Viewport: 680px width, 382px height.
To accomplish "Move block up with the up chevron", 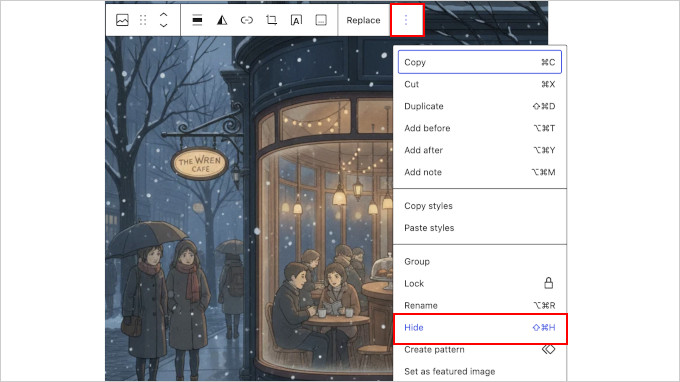I will click(163, 14).
